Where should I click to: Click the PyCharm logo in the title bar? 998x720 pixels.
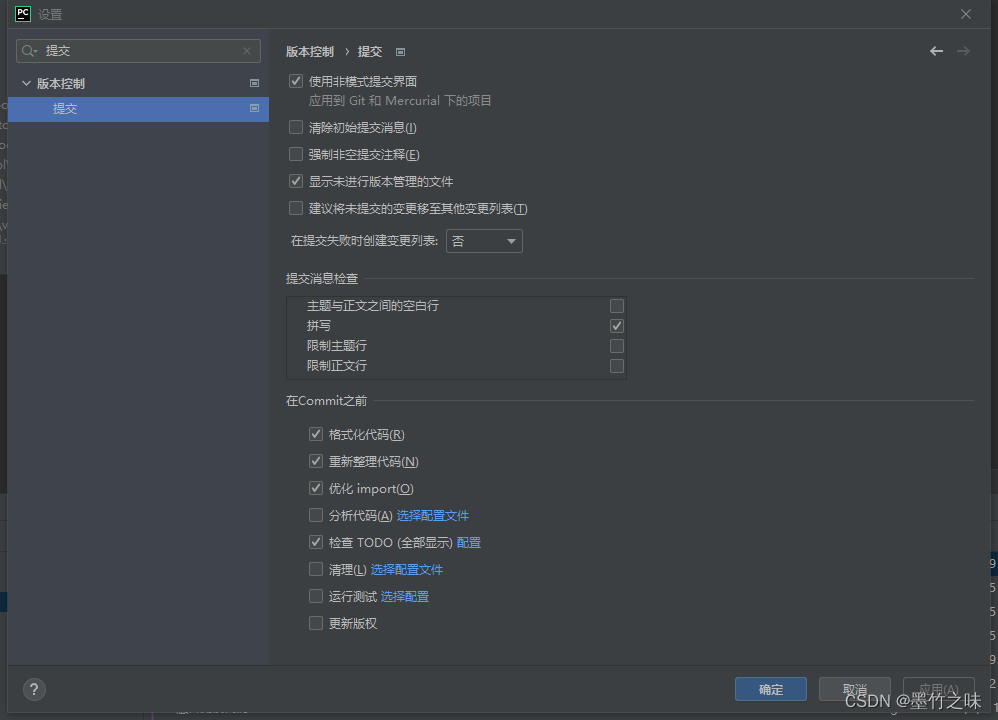pyautogui.click(x=22, y=13)
